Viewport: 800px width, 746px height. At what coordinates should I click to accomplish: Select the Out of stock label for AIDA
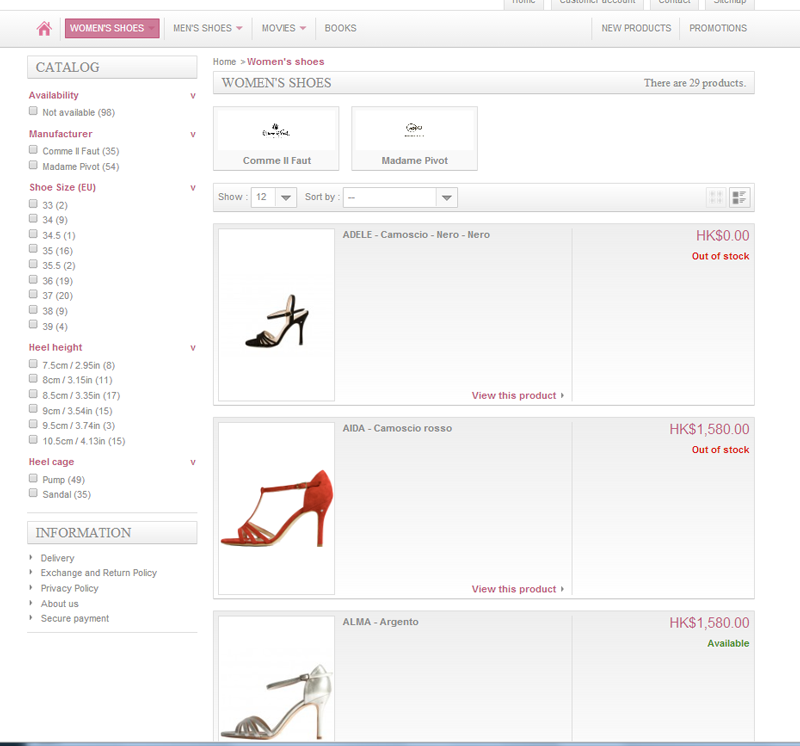click(x=720, y=450)
